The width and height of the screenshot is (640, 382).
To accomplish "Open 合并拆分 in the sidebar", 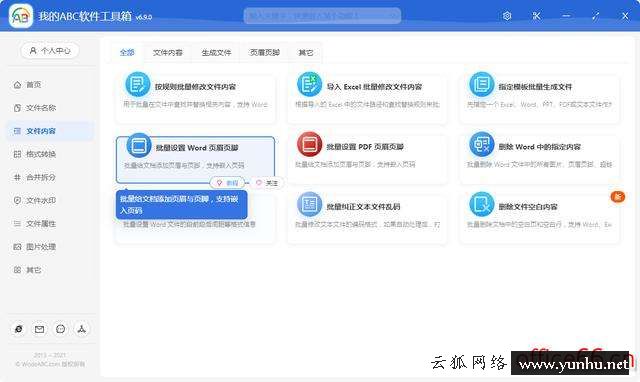I will [x=41, y=177].
